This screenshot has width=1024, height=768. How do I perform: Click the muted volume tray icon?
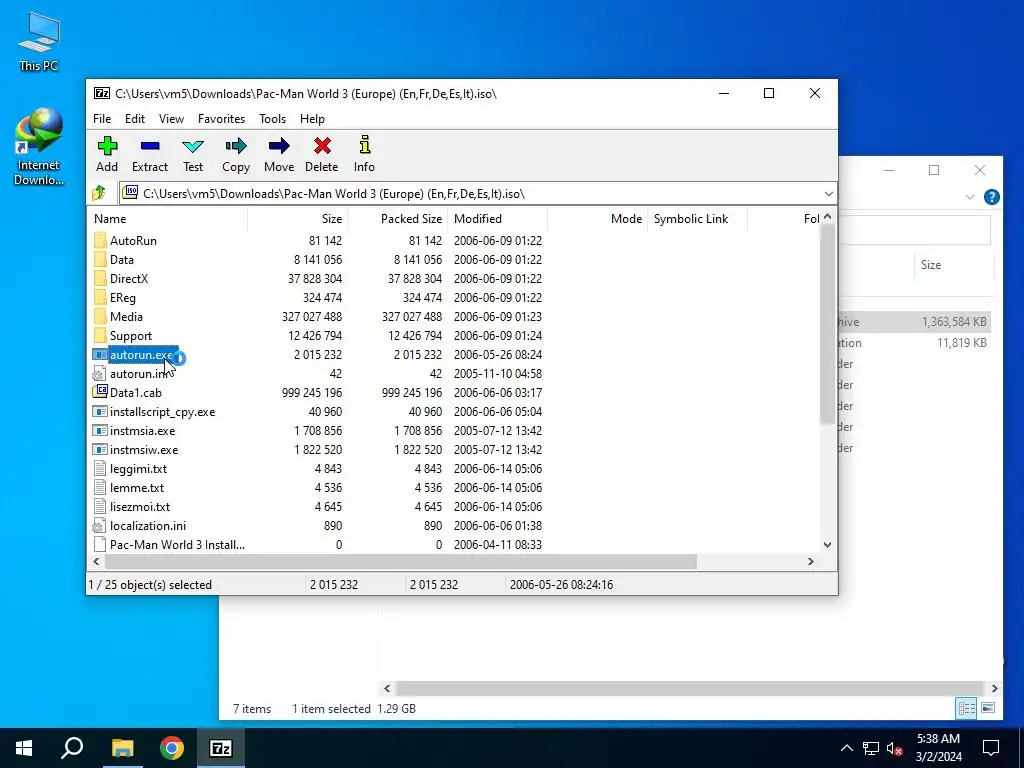pos(894,748)
